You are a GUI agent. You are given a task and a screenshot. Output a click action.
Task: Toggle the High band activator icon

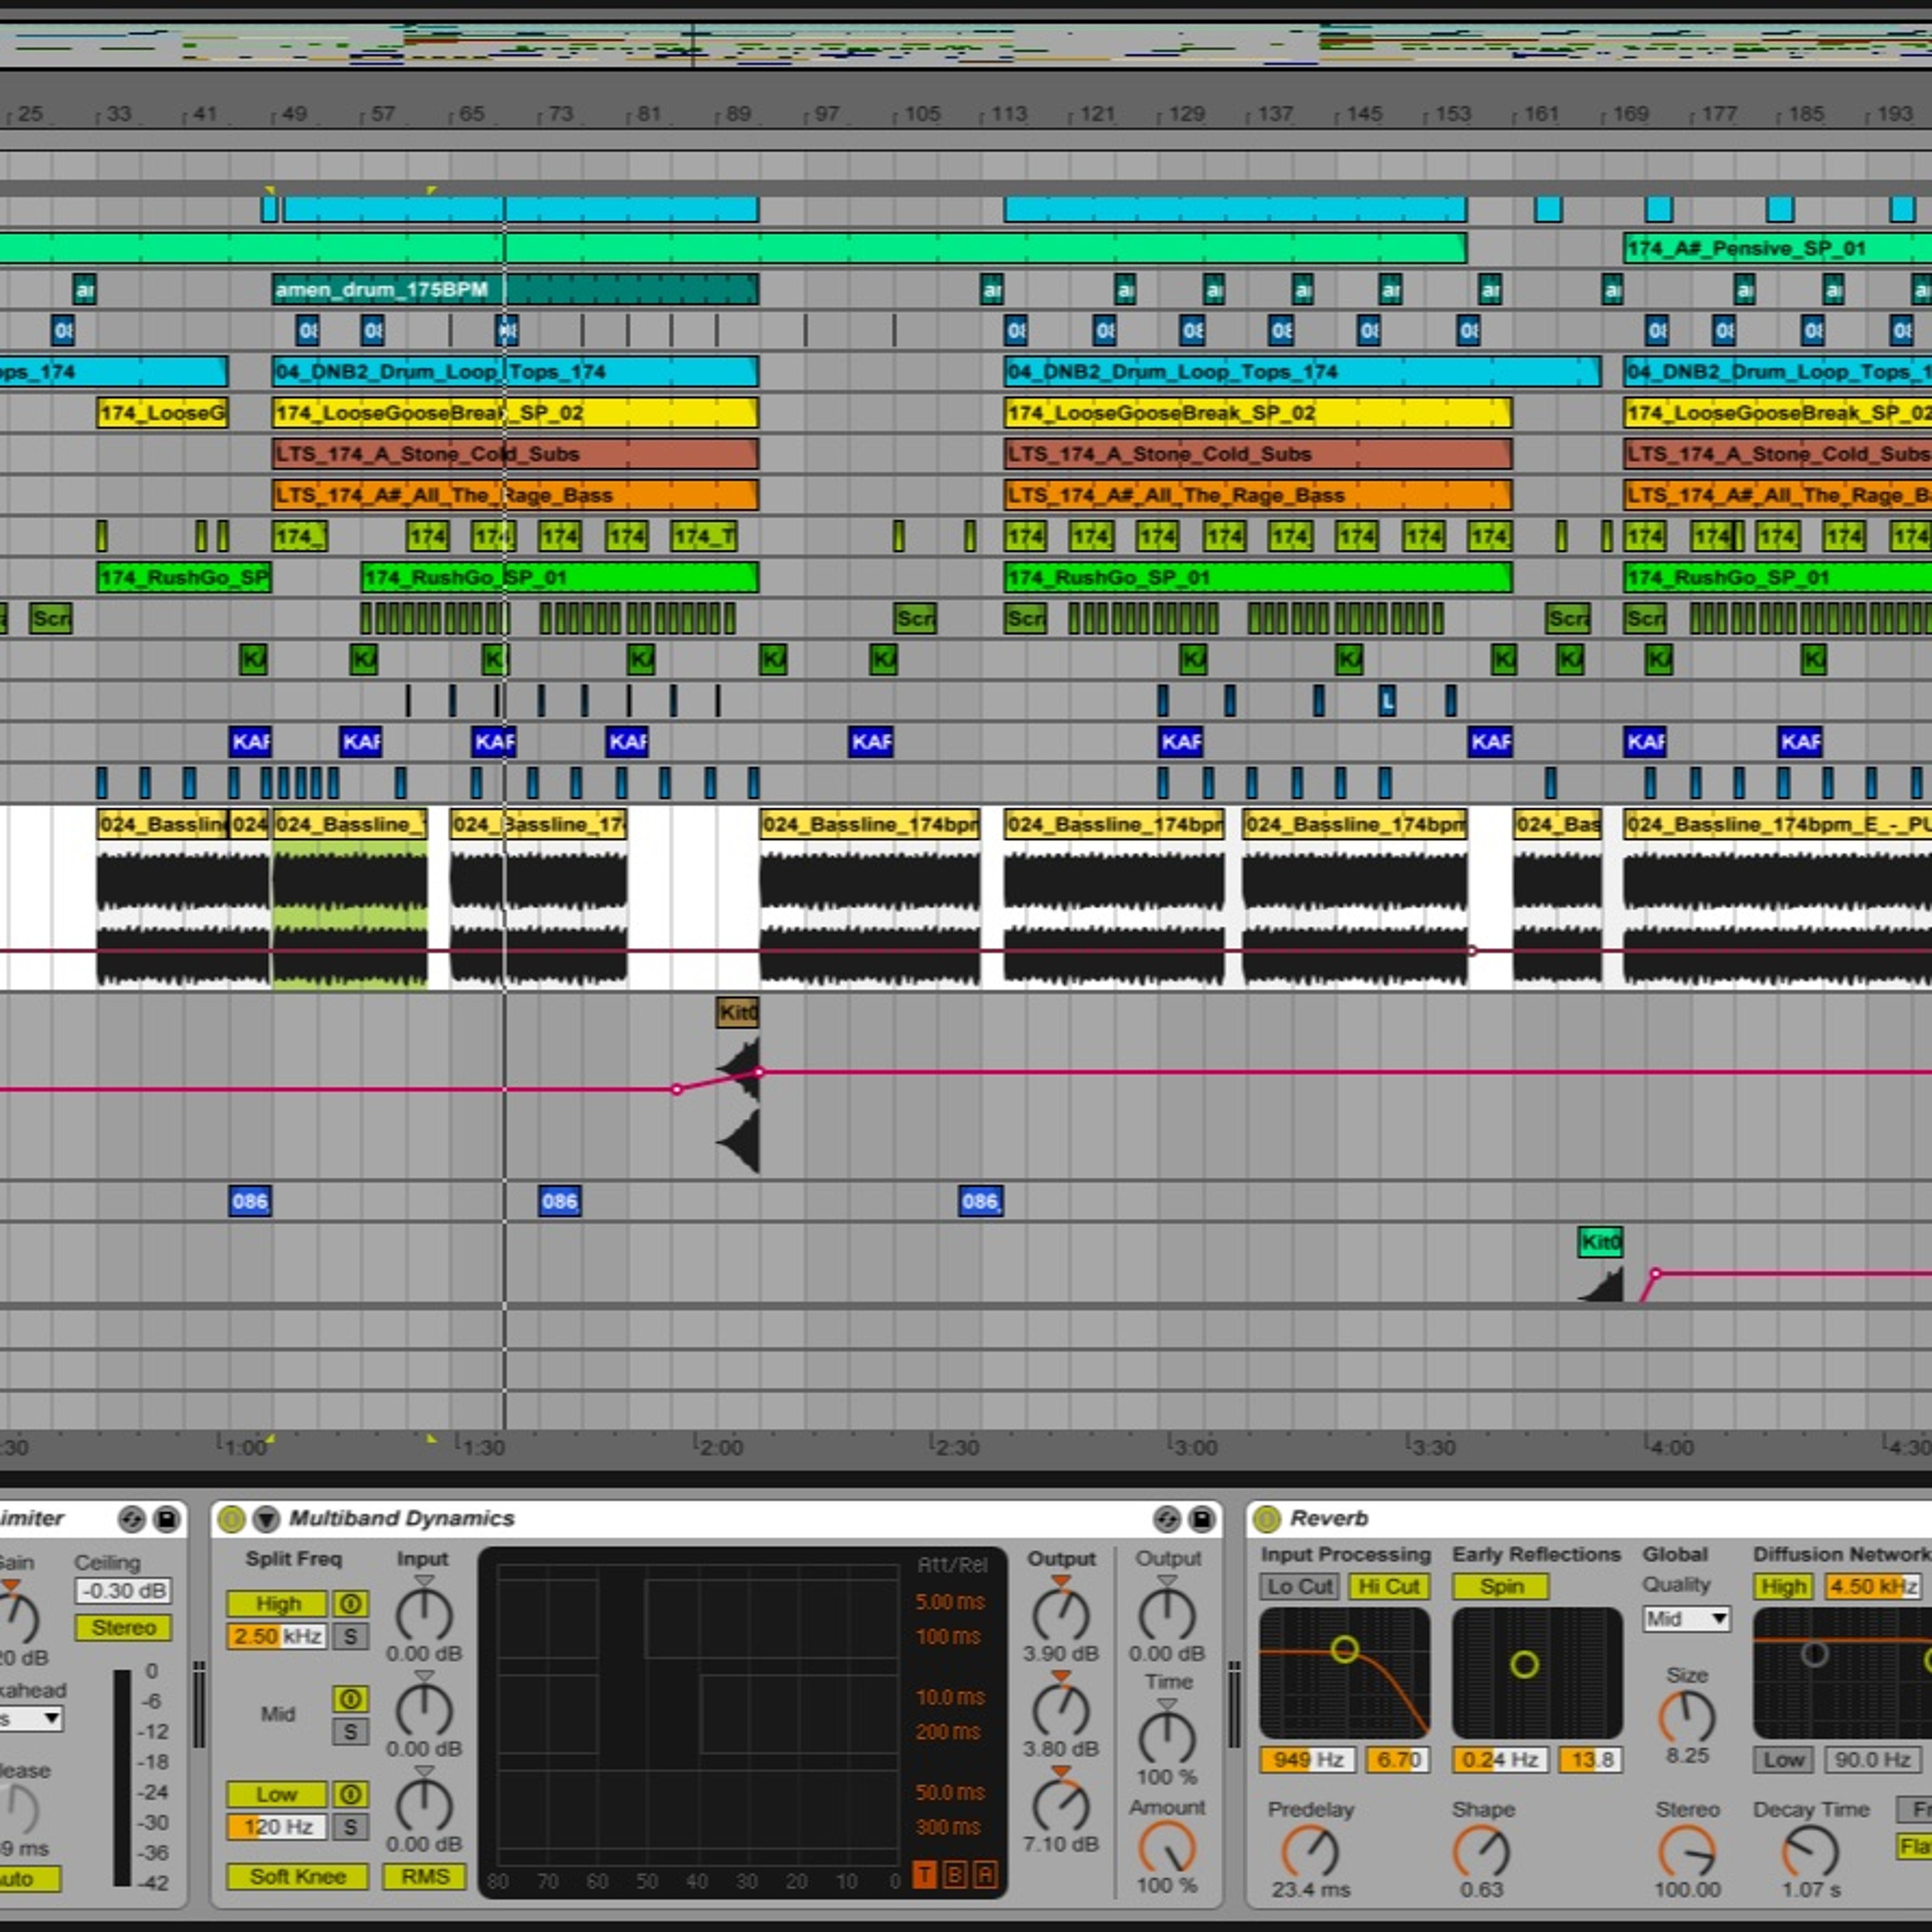point(350,1604)
